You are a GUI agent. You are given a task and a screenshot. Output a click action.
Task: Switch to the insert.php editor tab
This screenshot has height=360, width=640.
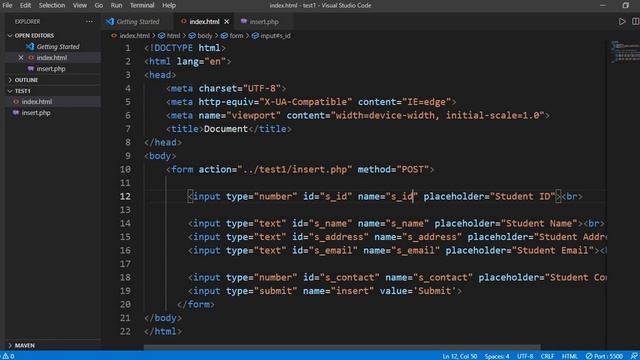264,22
